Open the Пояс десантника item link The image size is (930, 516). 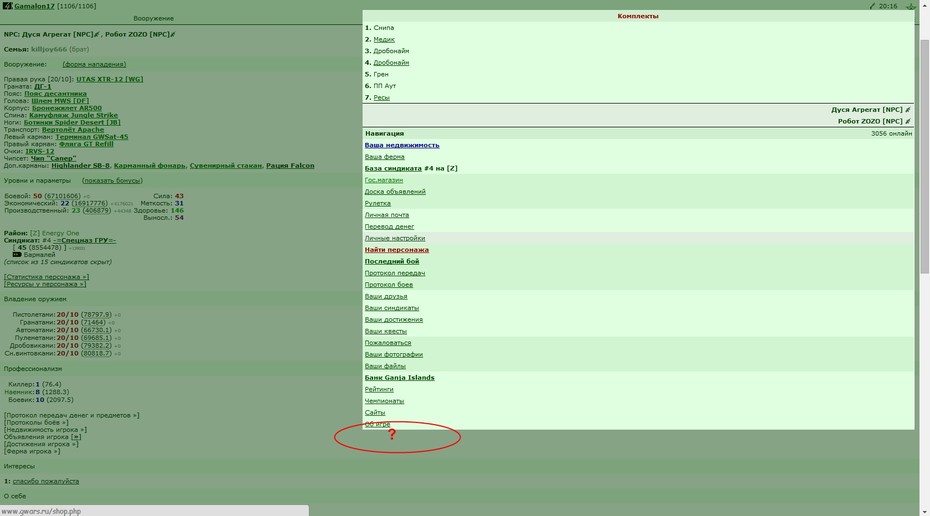(x=55, y=94)
